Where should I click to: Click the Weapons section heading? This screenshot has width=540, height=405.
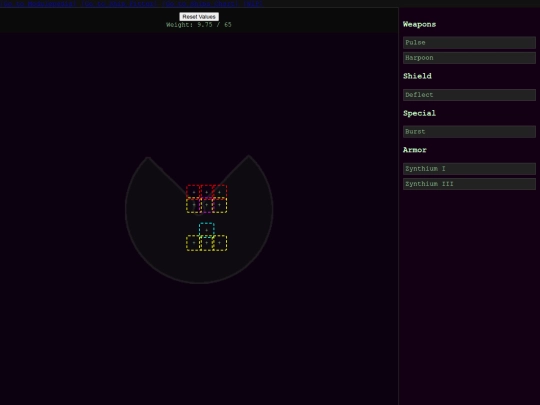[419, 24]
